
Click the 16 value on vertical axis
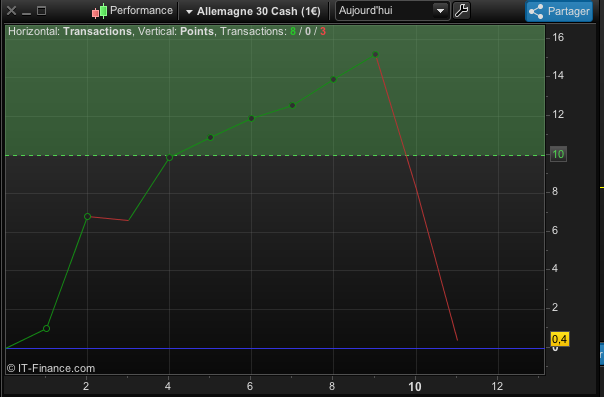[558, 37]
